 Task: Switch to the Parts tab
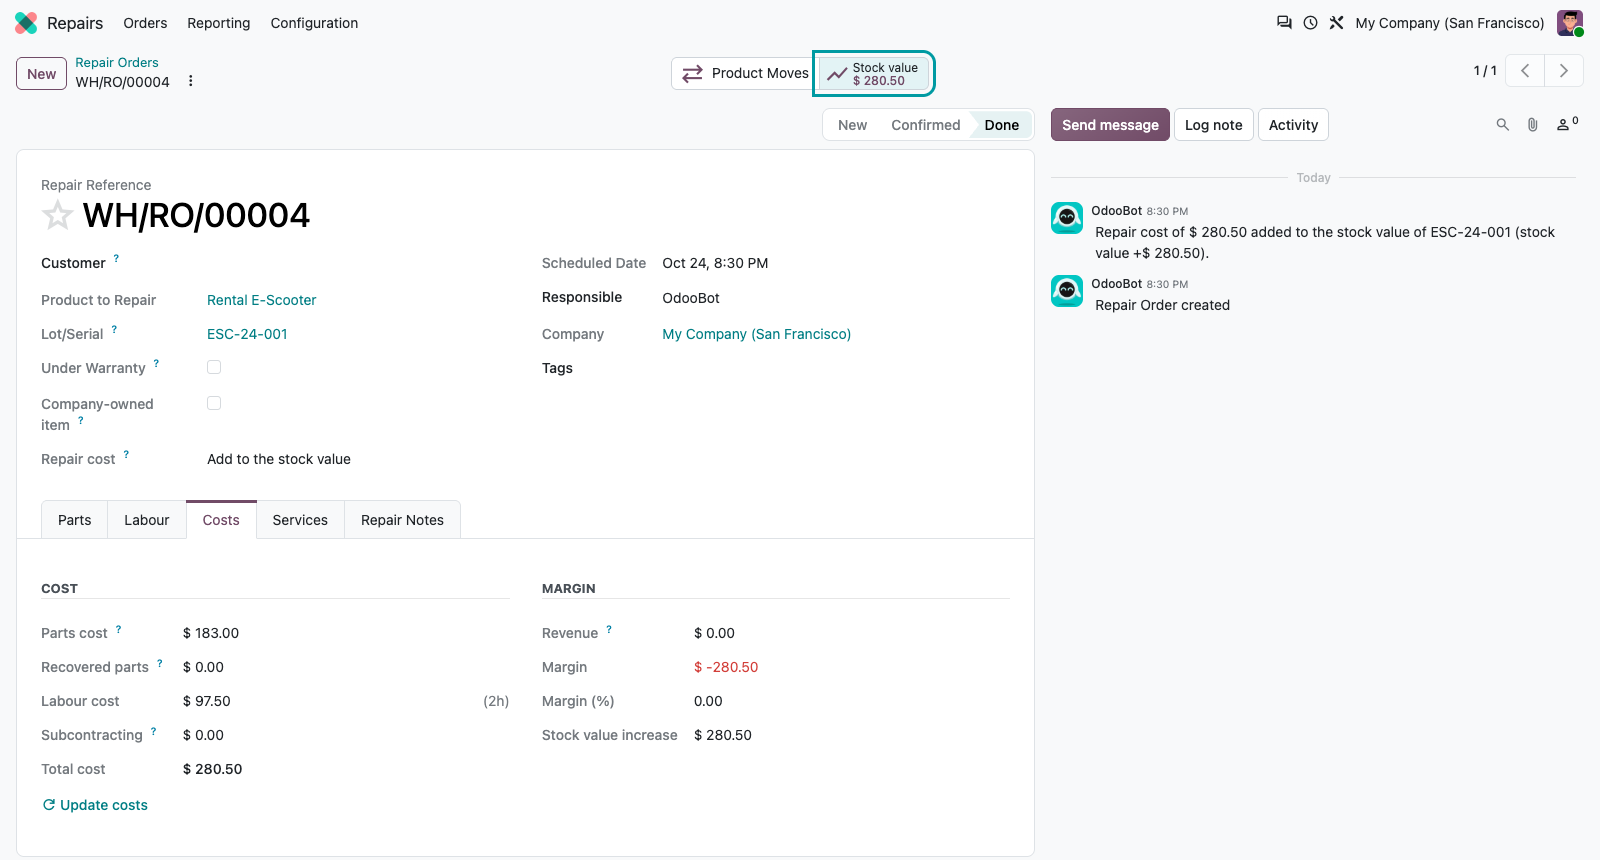click(x=74, y=520)
